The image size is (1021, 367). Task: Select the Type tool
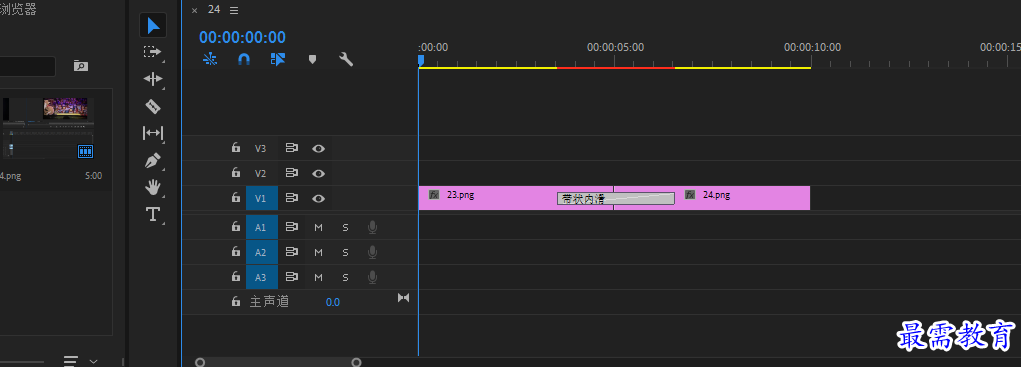point(152,214)
